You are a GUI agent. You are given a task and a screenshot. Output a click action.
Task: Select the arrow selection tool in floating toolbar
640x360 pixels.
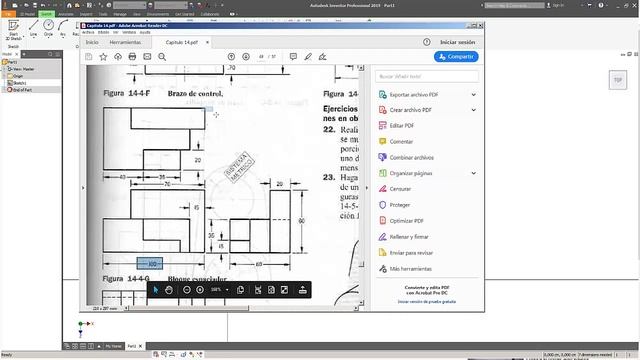click(x=156, y=290)
